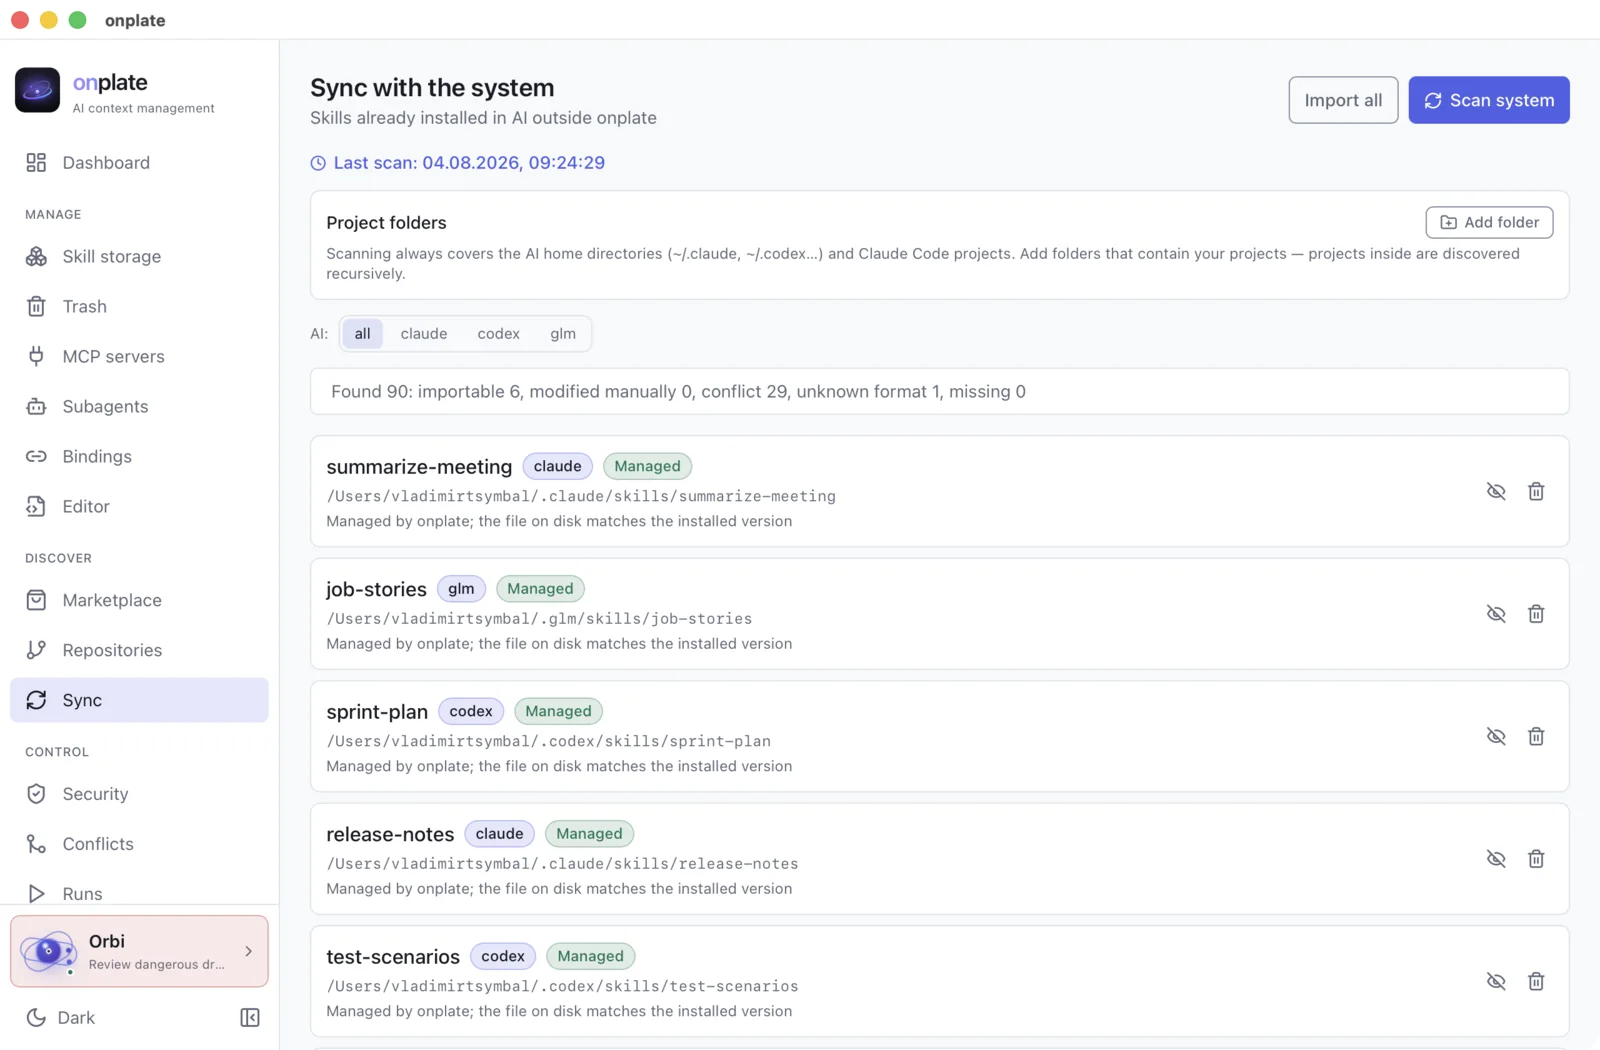Go to Trash in sidebar
1600x1050 pixels.
click(139, 307)
